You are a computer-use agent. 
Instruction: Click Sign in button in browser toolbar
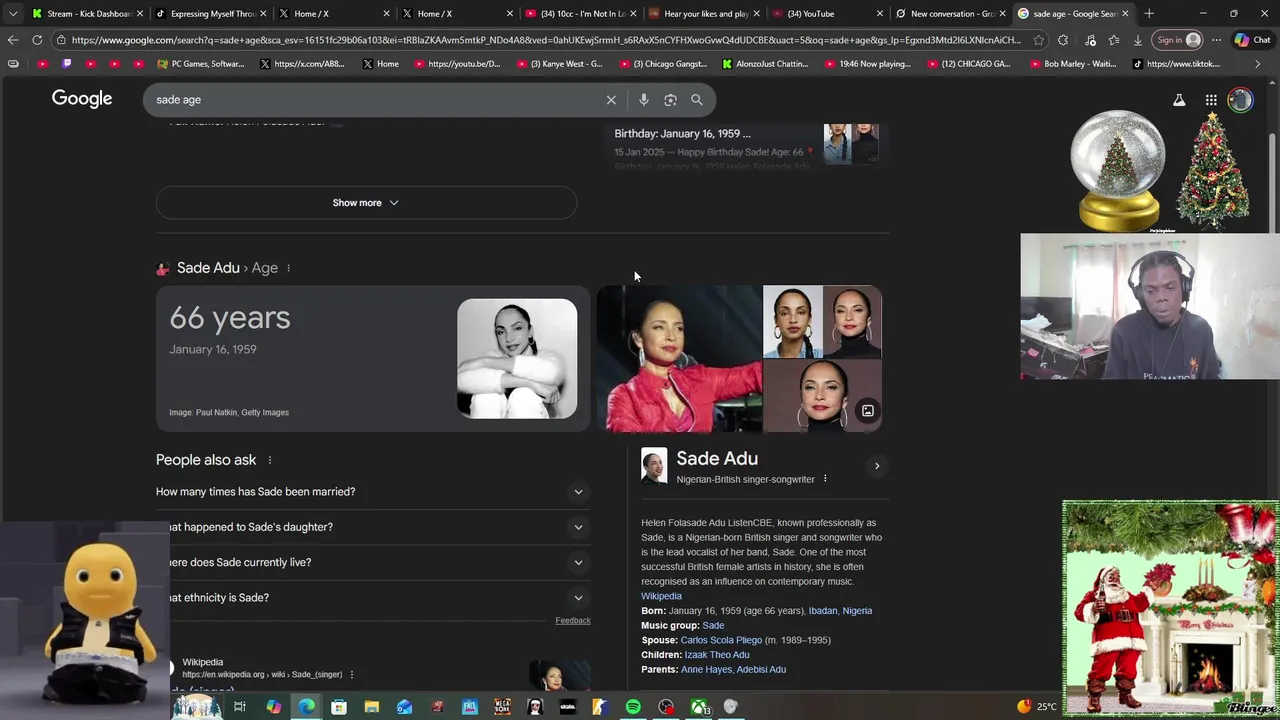pyautogui.click(x=1177, y=40)
